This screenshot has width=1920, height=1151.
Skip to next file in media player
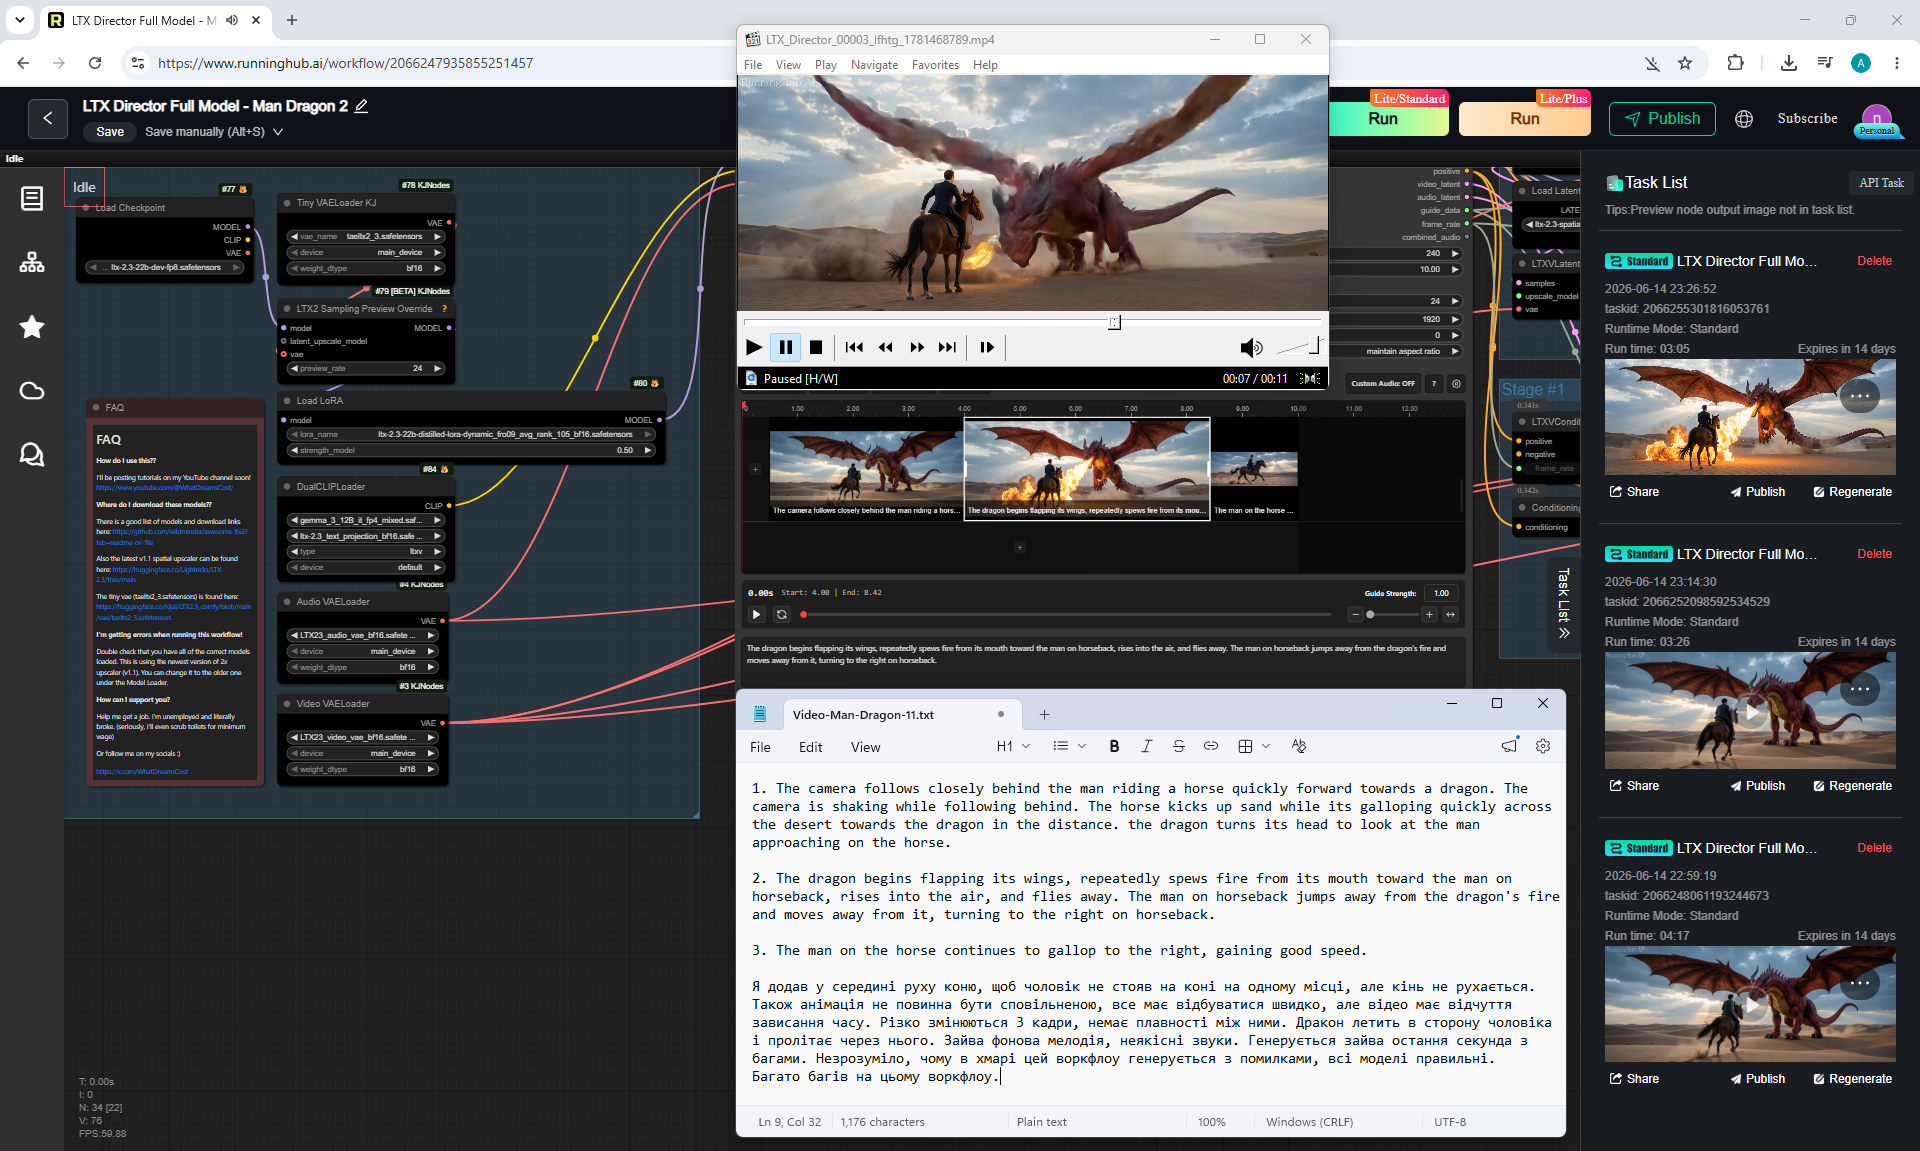(947, 347)
